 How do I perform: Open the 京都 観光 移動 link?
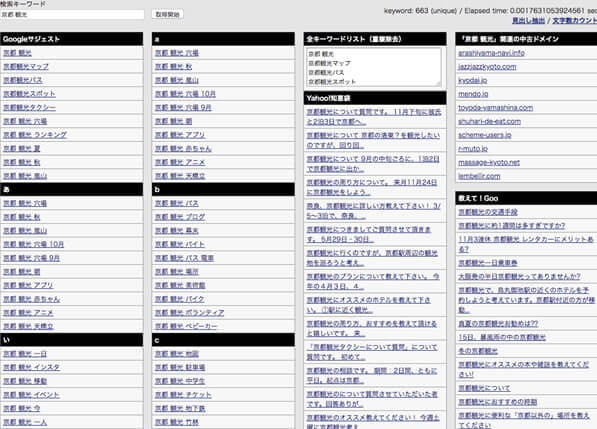click(x=25, y=381)
